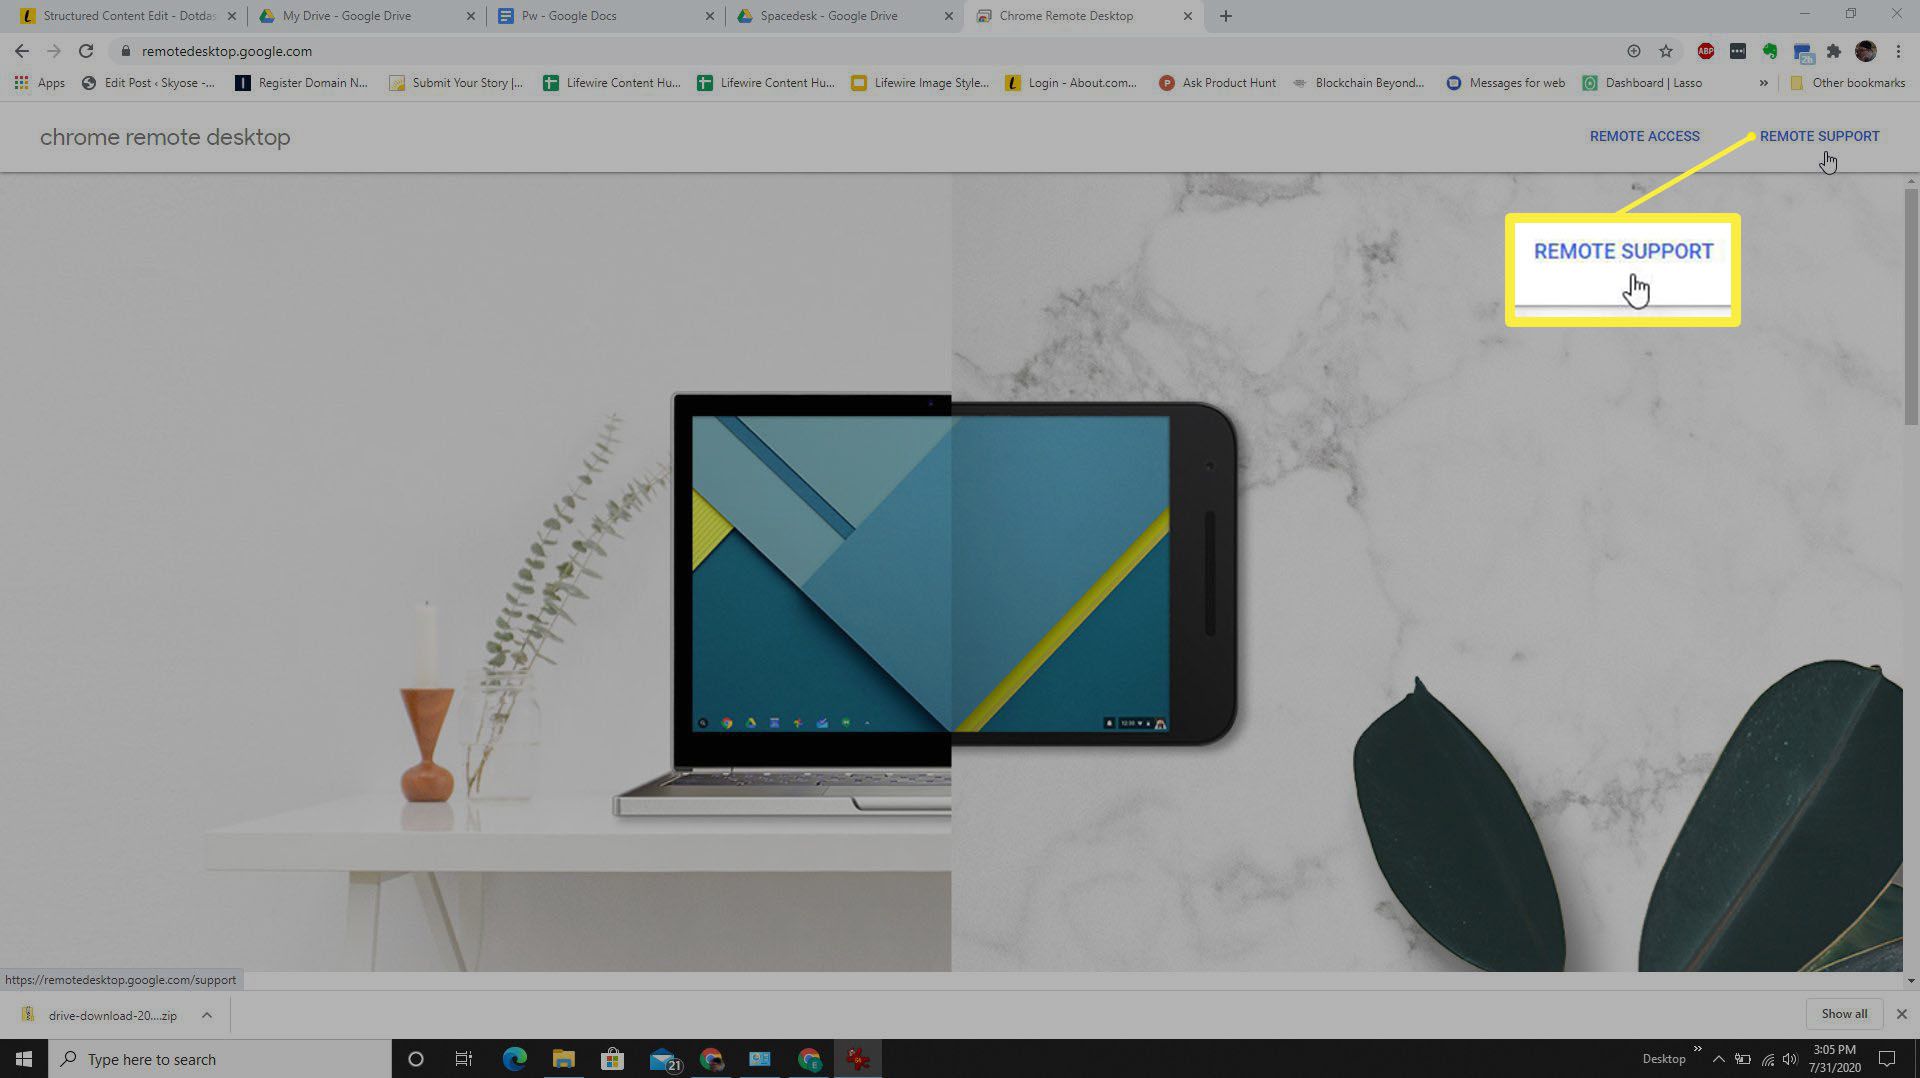Viewport: 1920px width, 1078px height.
Task: Open the Apps bookmarks shortcut
Action: [40, 83]
